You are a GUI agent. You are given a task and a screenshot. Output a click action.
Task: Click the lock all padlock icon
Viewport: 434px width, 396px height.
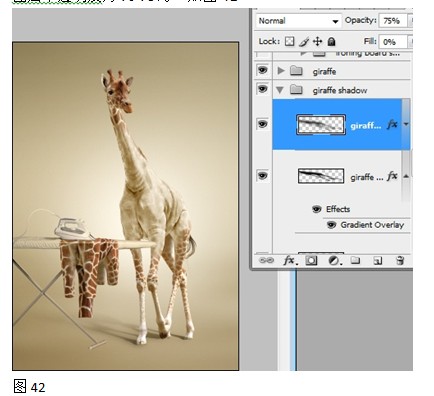pos(331,42)
